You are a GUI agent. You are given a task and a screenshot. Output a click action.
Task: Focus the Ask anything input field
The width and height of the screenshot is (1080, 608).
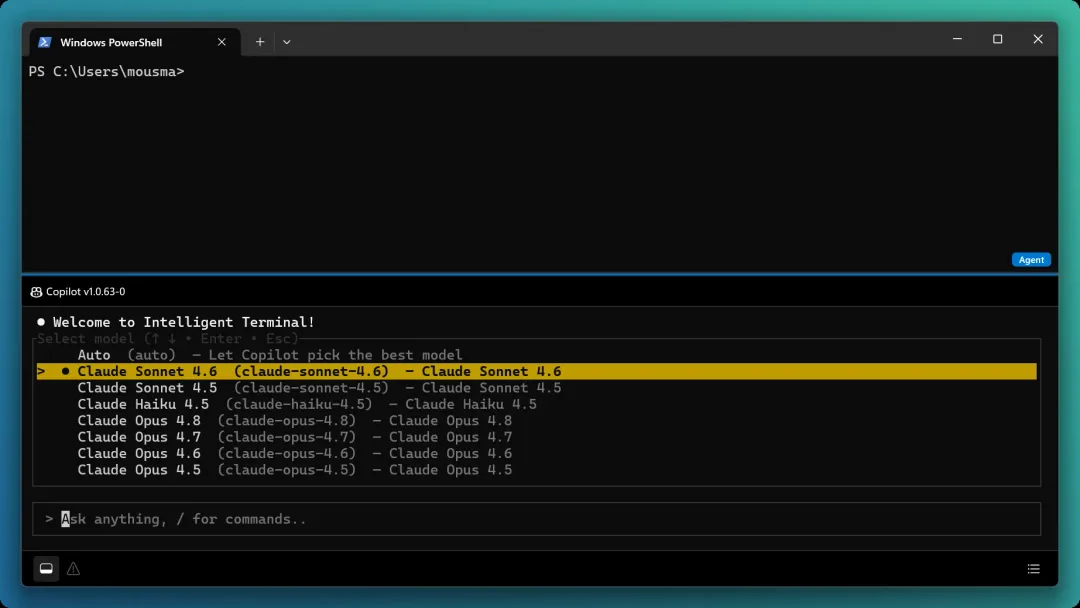[536, 519]
